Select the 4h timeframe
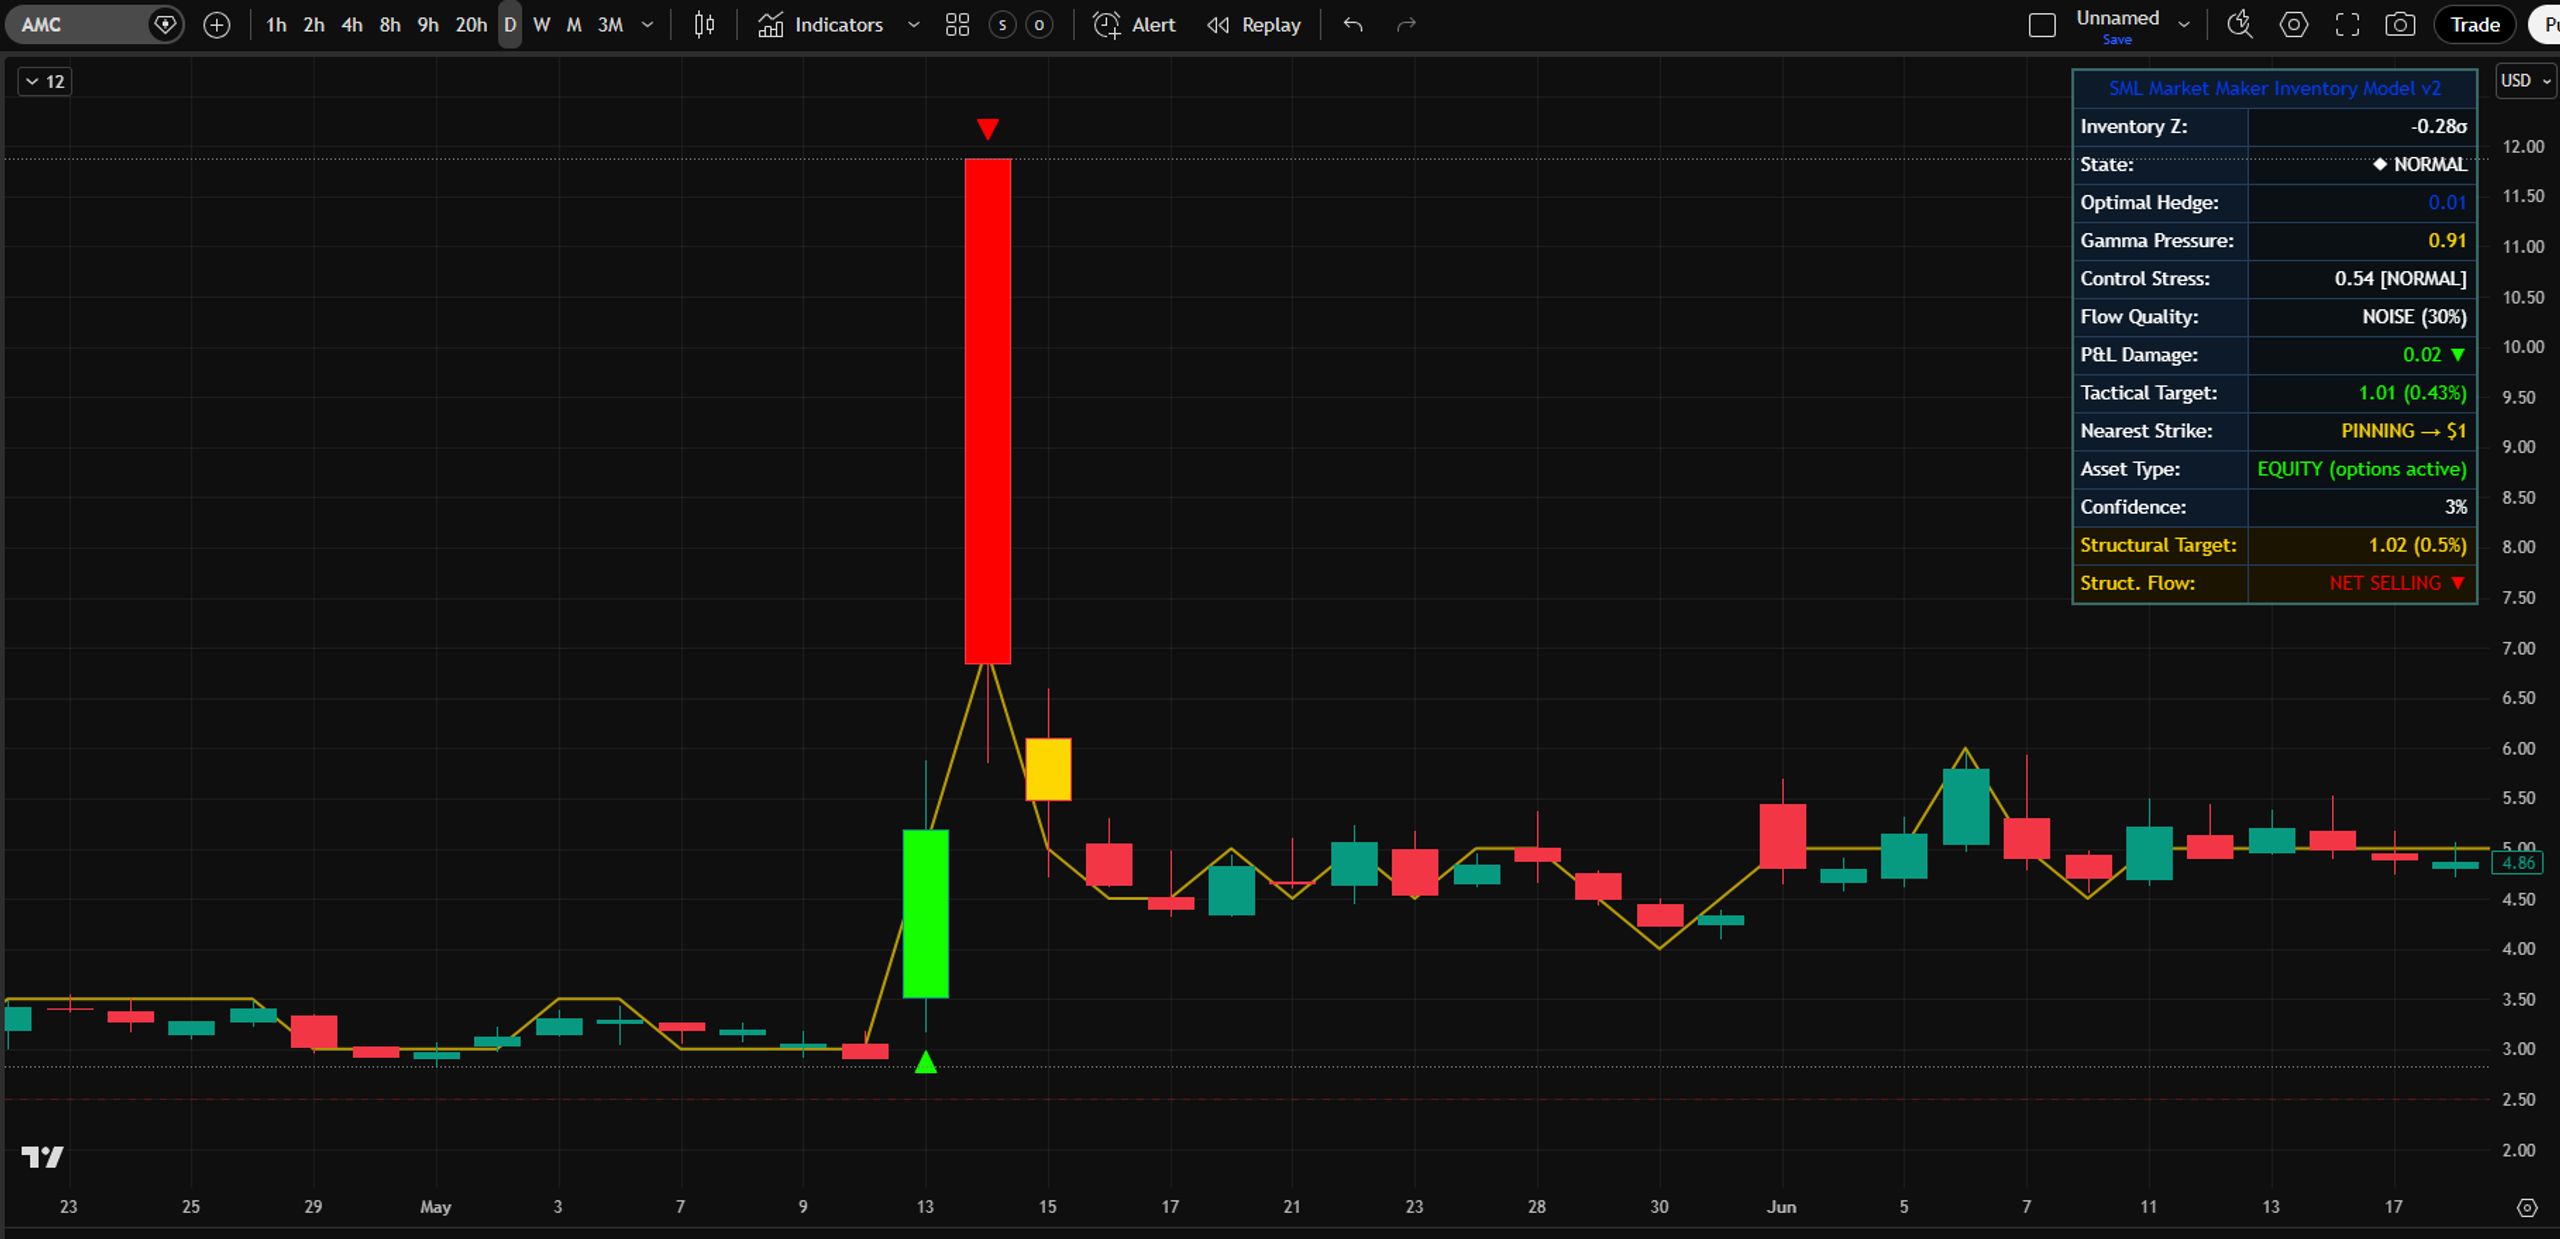 pos(352,25)
